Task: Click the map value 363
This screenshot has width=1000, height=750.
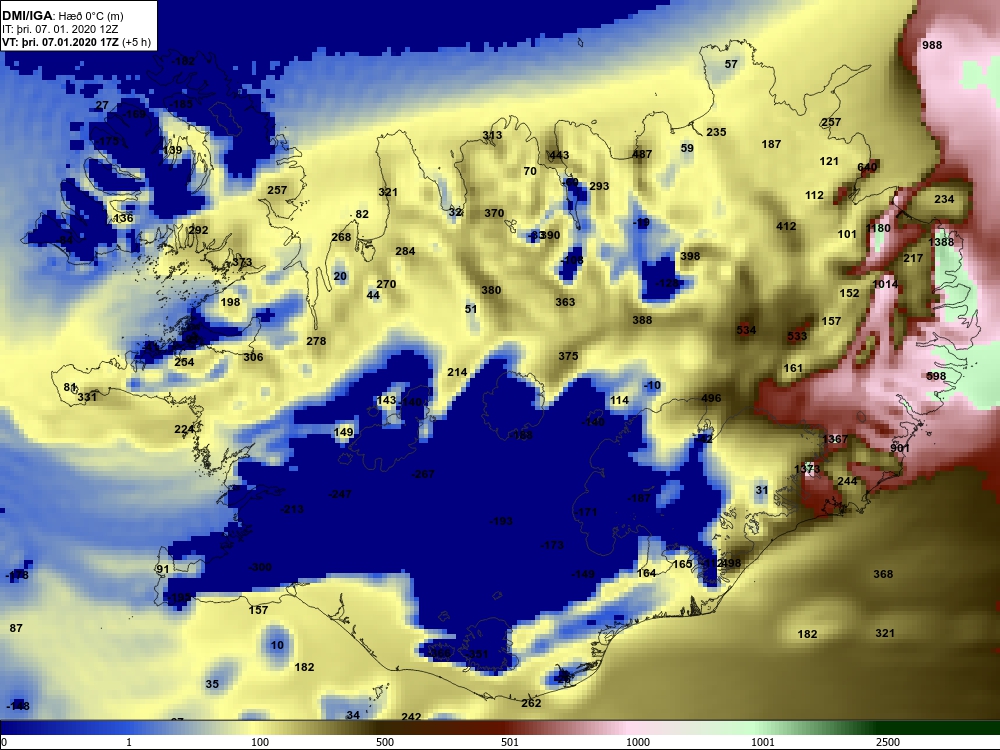Action: [x=565, y=302]
